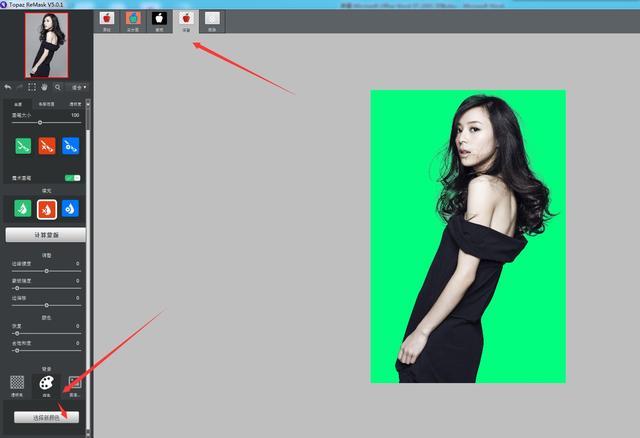Open the middle color range panel tab

pyautogui.click(x=46, y=104)
